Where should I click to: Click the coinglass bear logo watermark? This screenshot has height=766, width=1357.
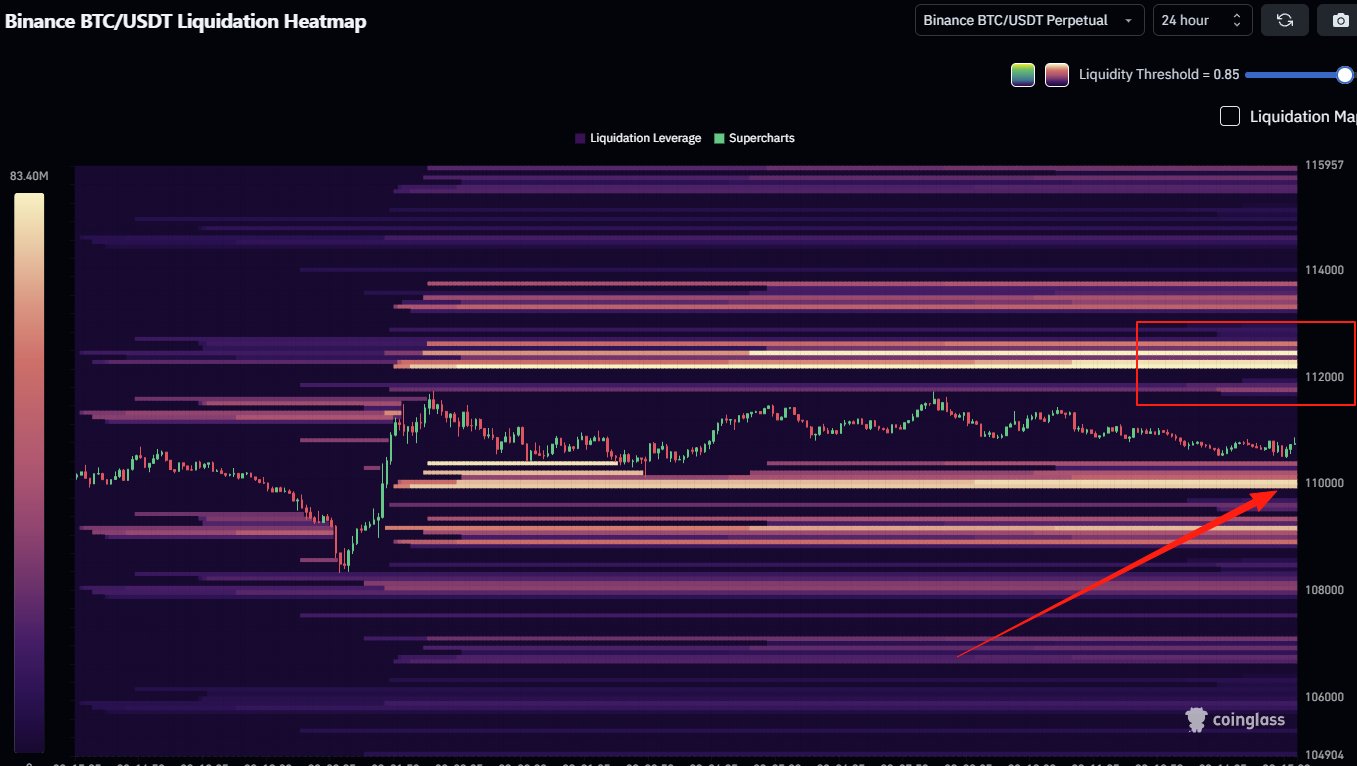click(x=1196, y=719)
